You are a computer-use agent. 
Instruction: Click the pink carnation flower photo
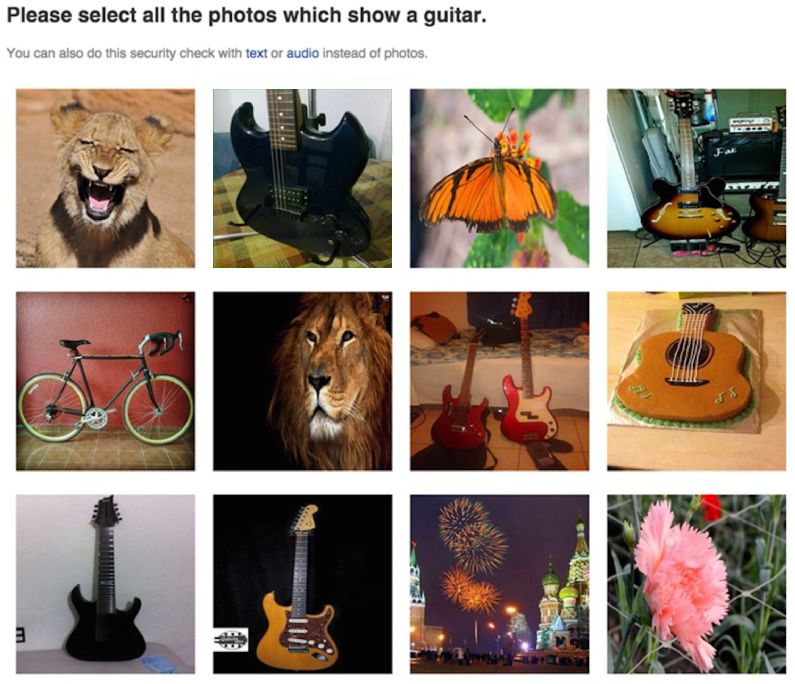[696, 584]
